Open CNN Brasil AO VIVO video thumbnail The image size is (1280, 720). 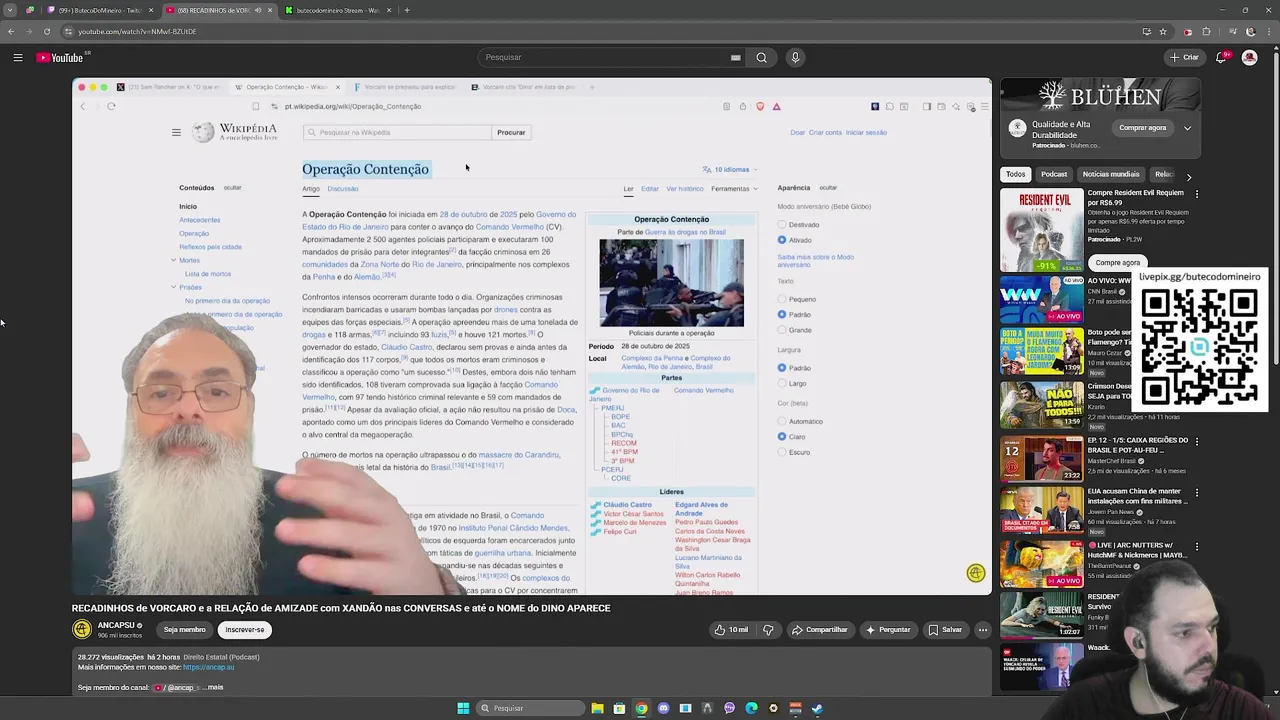coord(1041,299)
